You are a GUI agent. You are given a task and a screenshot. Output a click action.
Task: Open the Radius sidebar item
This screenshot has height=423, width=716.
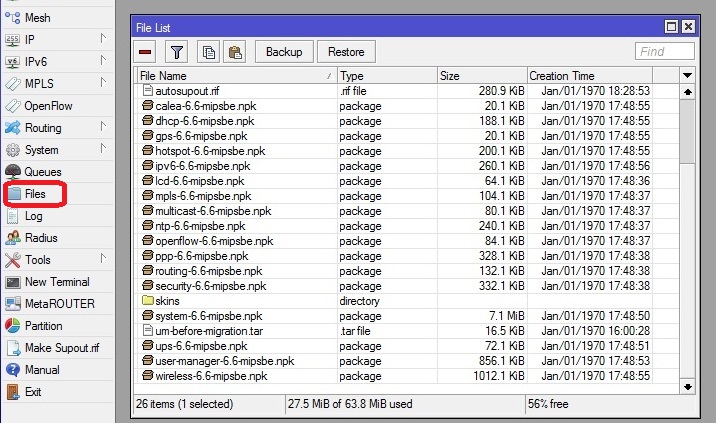[x=40, y=238]
